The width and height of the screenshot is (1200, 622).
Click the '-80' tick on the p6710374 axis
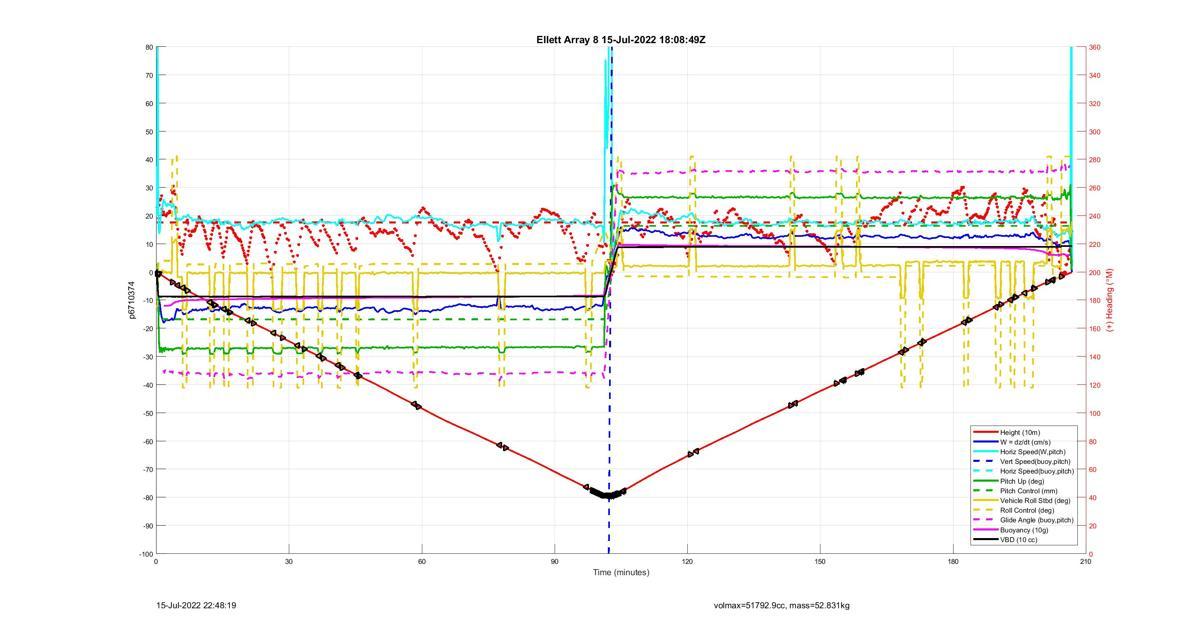point(148,497)
